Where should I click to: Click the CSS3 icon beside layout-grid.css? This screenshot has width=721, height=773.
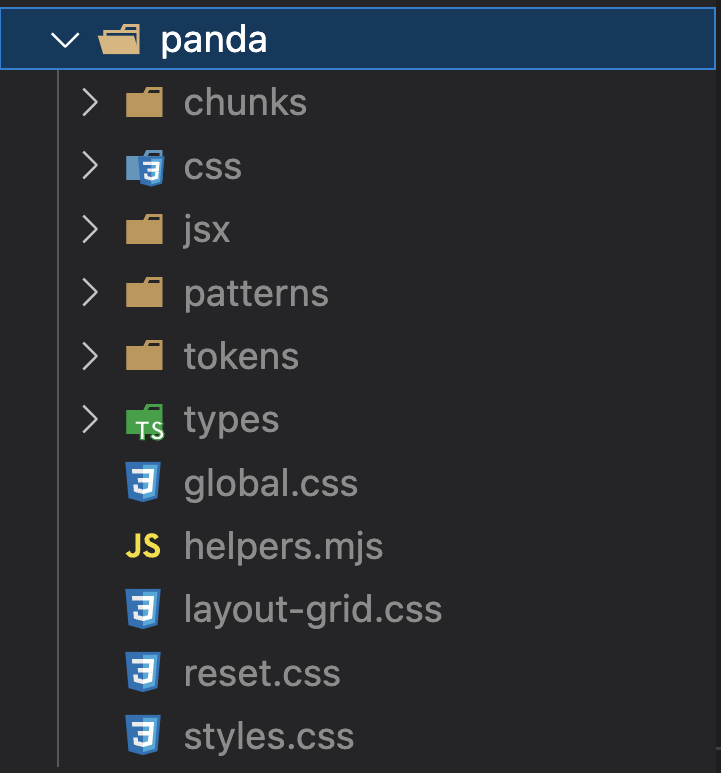[143, 610]
